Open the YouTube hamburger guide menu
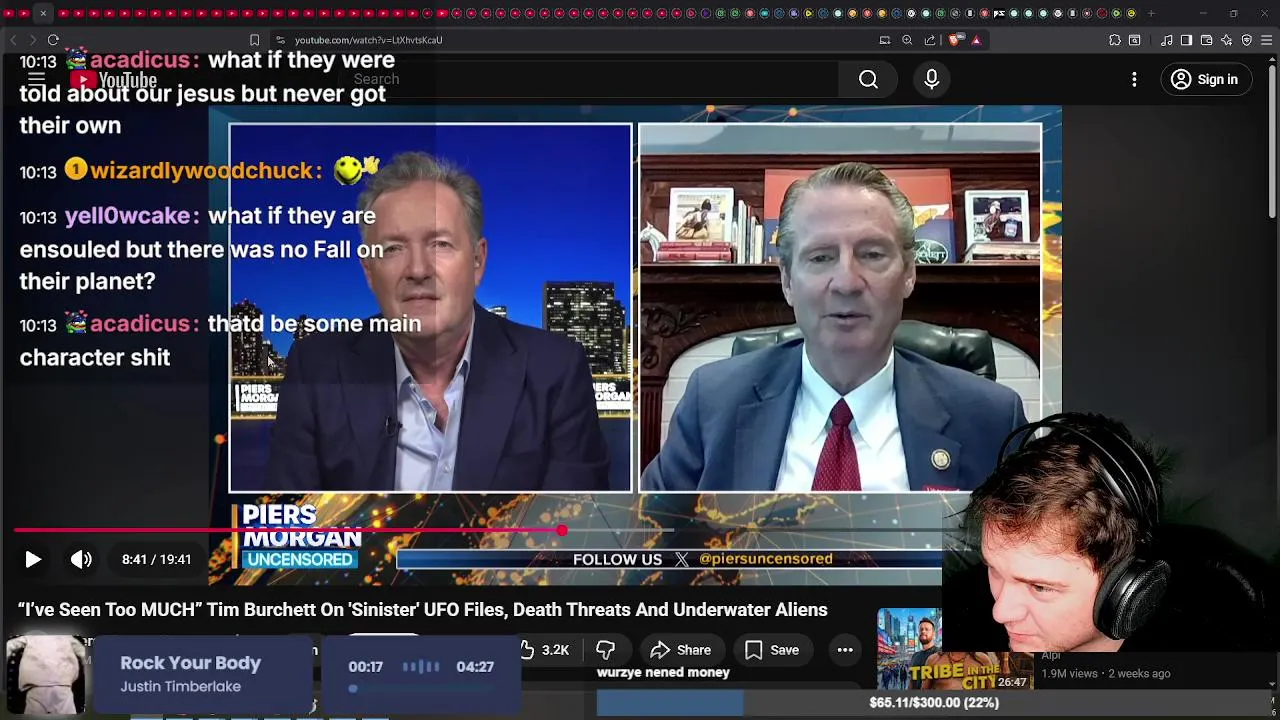This screenshot has height=720, width=1280. pos(36,79)
